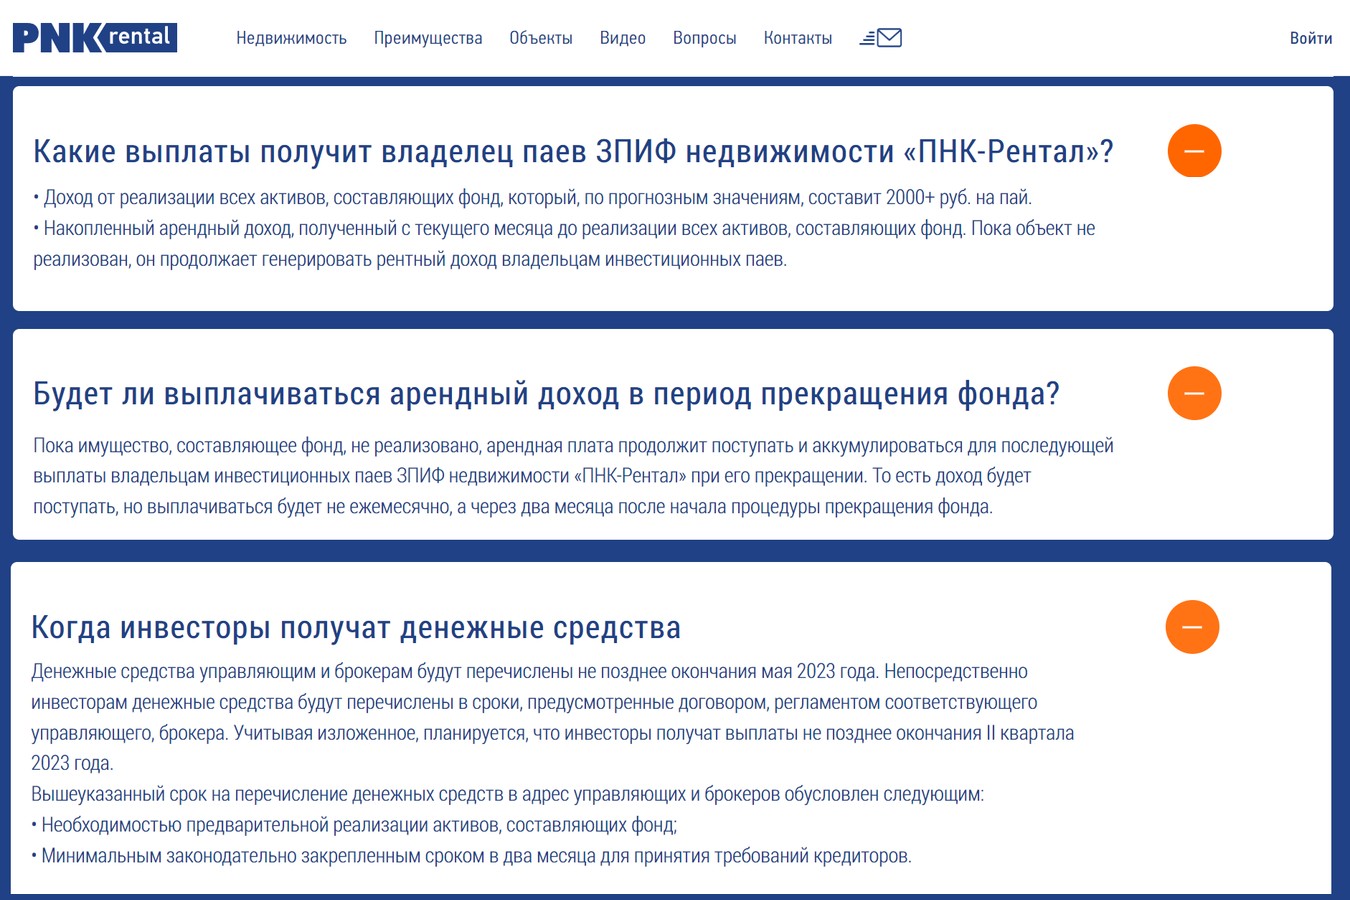1350x900 pixels.
Task: Click the bullet 'Минимальным законодательно закрепленным сроком'
Action: (471, 857)
